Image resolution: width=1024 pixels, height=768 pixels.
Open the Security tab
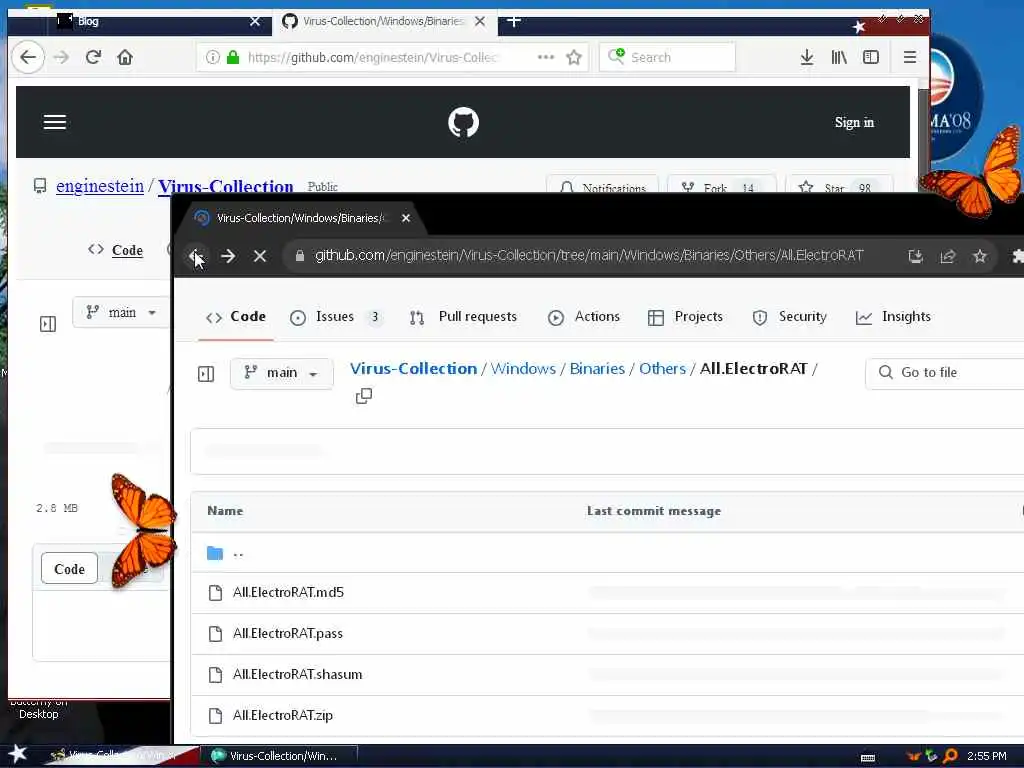coord(789,317)
